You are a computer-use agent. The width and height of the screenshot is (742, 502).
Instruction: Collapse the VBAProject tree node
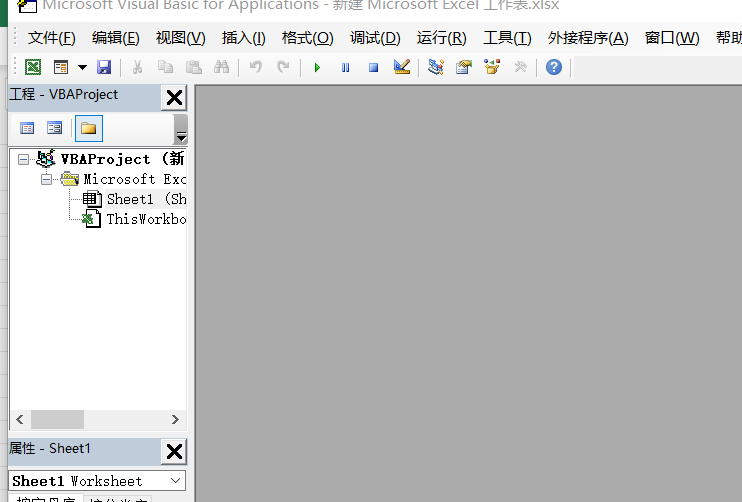(x=23, y=159)
